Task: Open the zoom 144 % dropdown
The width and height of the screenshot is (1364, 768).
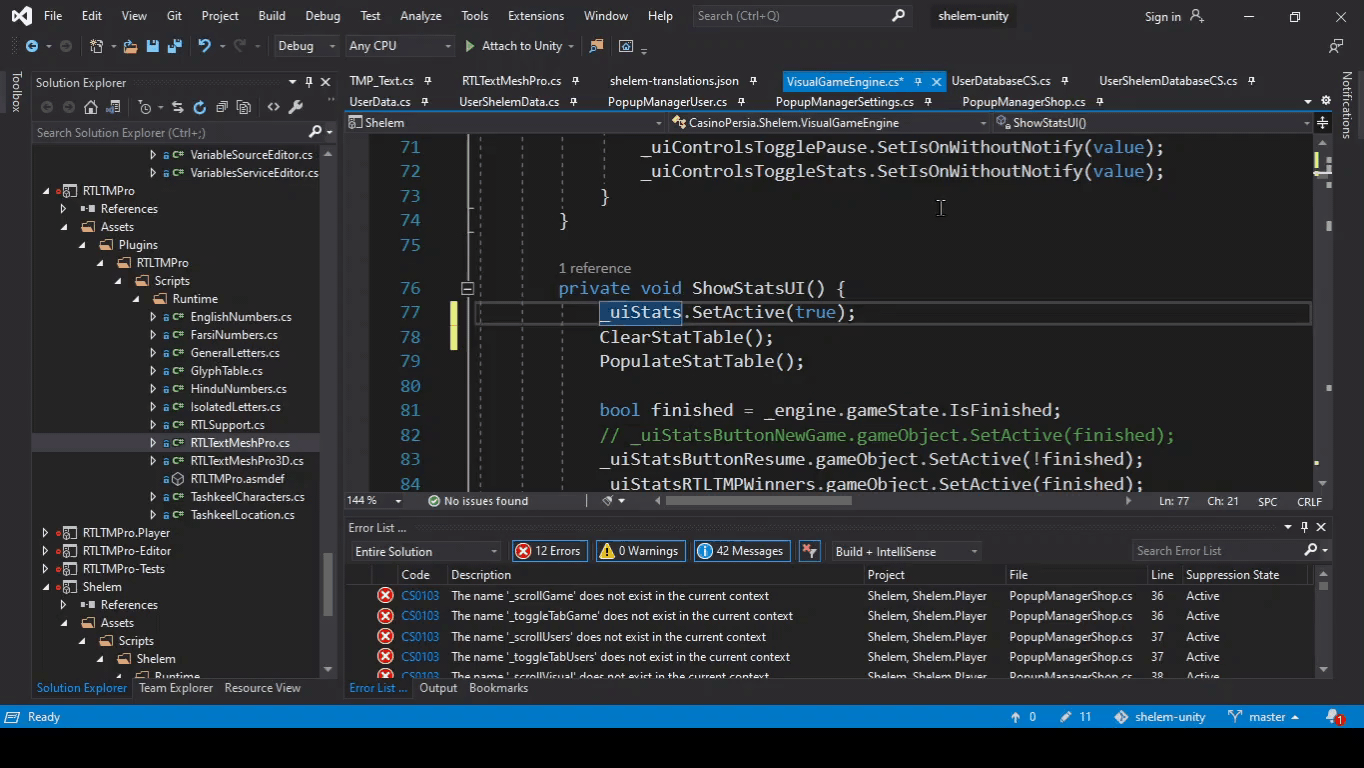Action: coord(373,501)
